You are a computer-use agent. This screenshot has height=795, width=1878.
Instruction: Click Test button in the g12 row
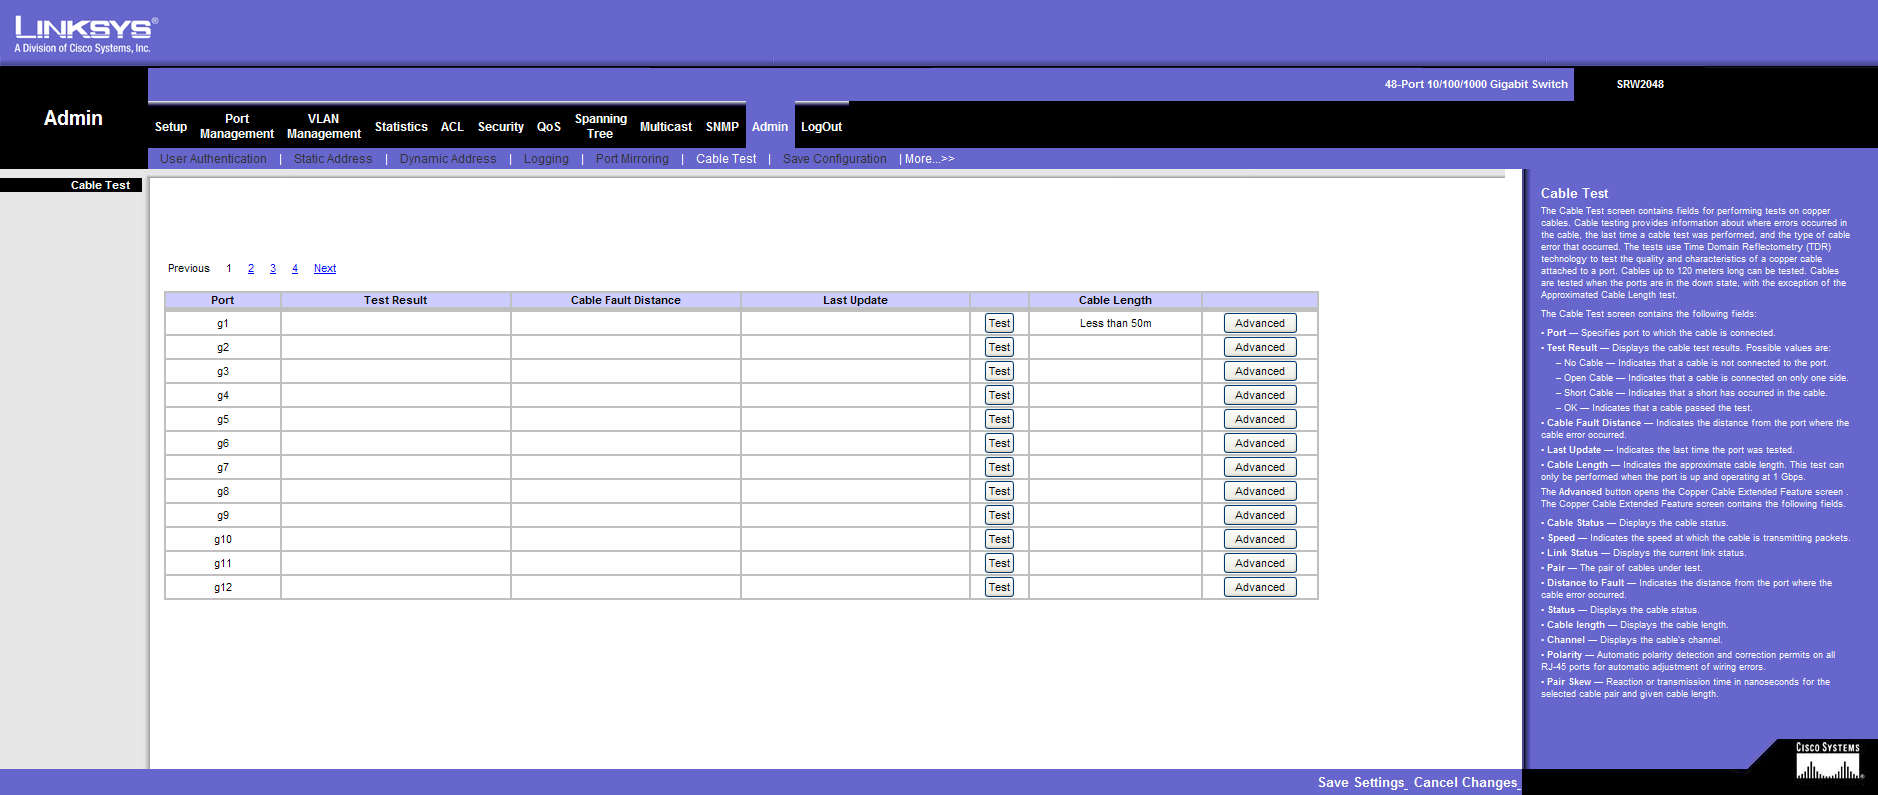pos(999,587)
